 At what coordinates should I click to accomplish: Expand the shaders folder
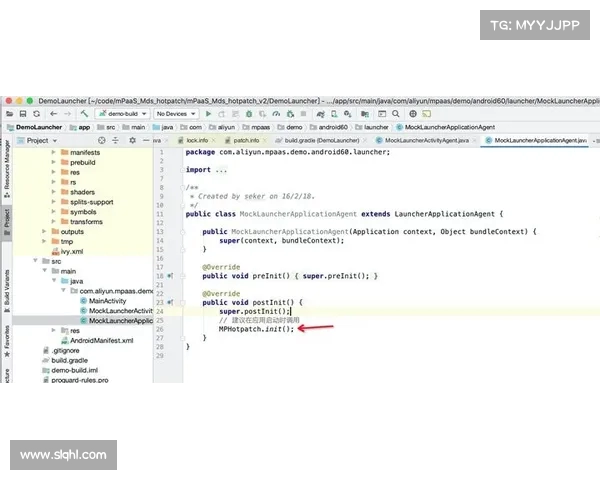click(54, 192)
